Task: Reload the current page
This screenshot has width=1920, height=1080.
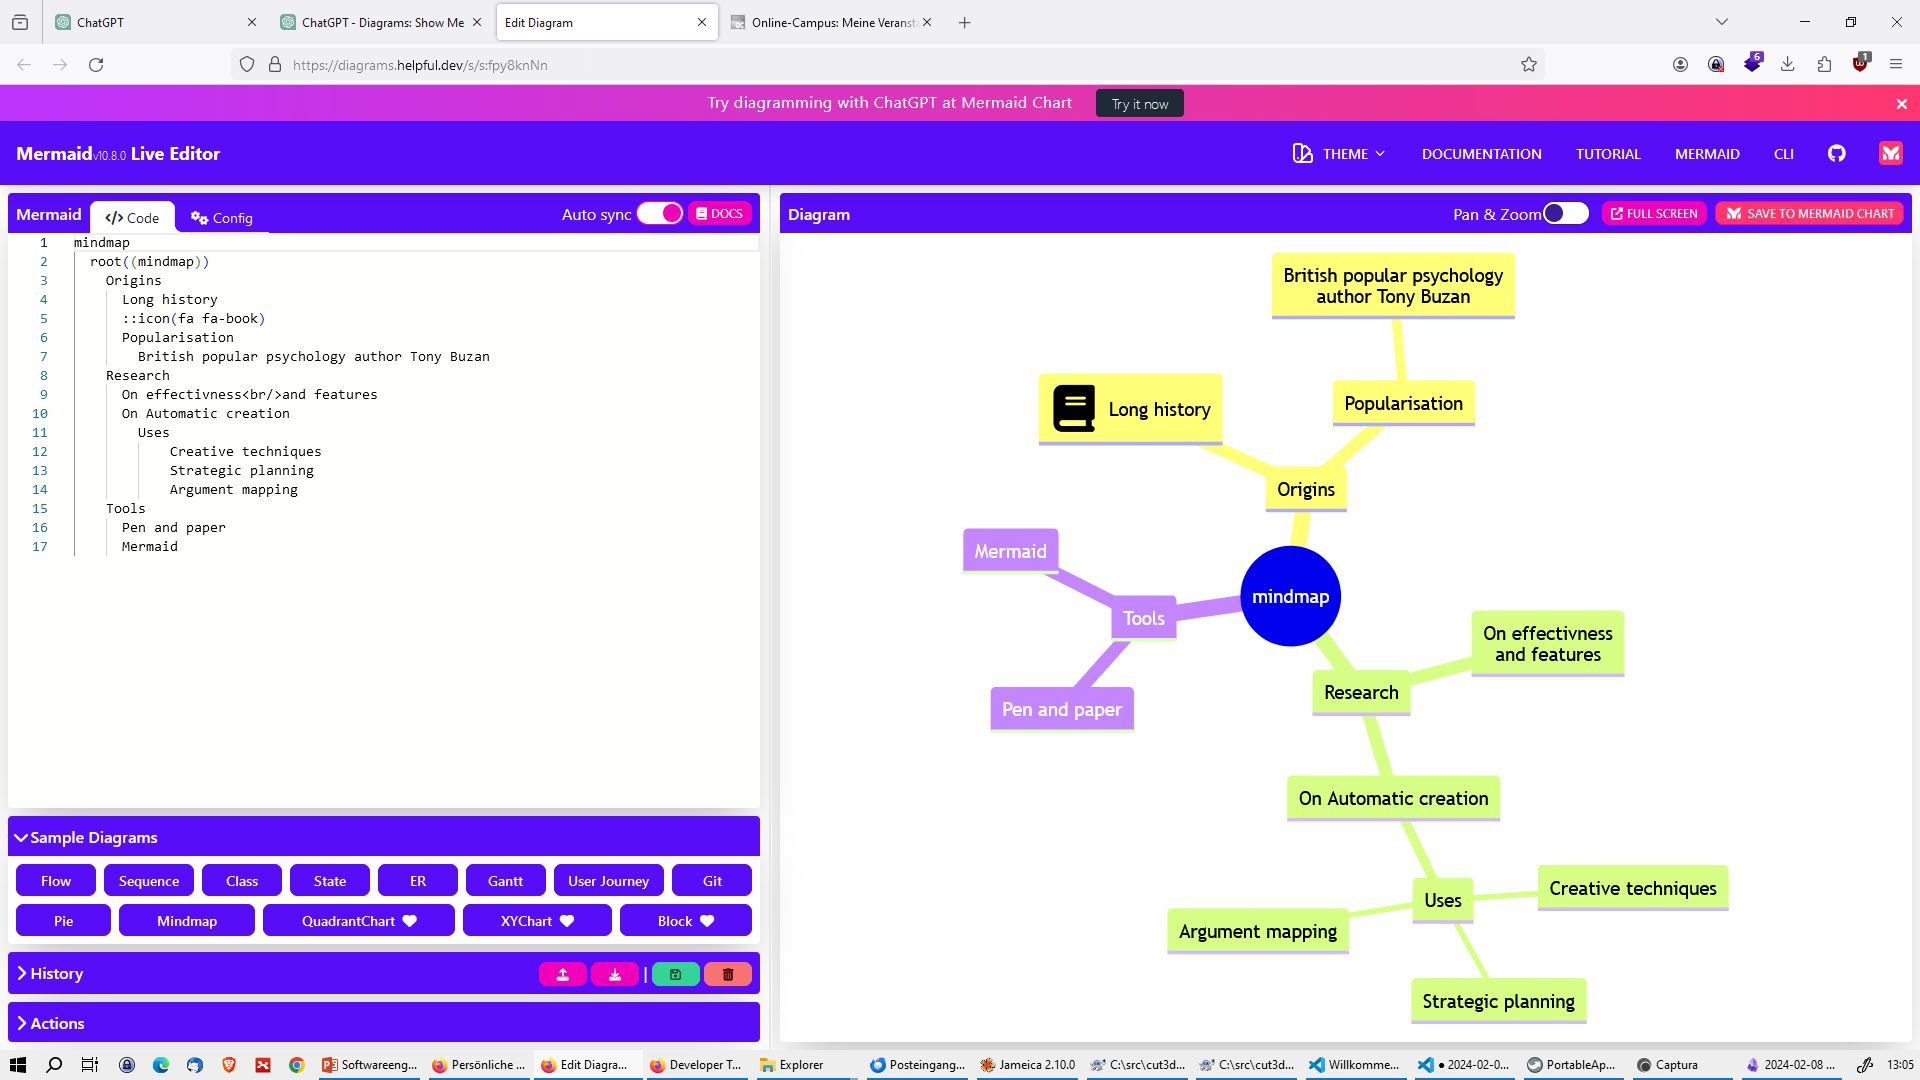Action: 96,65
